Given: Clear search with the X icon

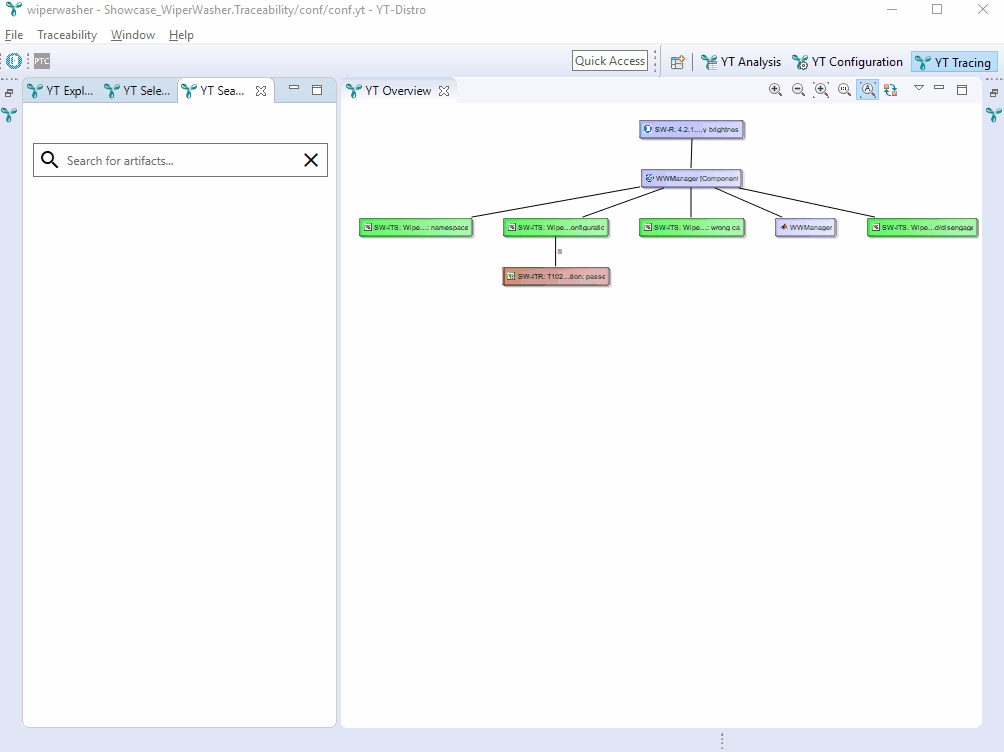Looking at the screenshot, I should click(x=311, y=160).
